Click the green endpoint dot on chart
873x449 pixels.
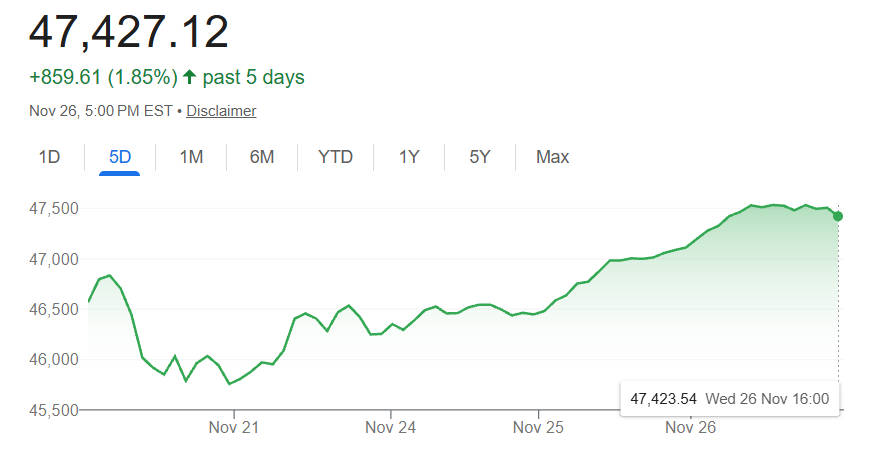838,216
